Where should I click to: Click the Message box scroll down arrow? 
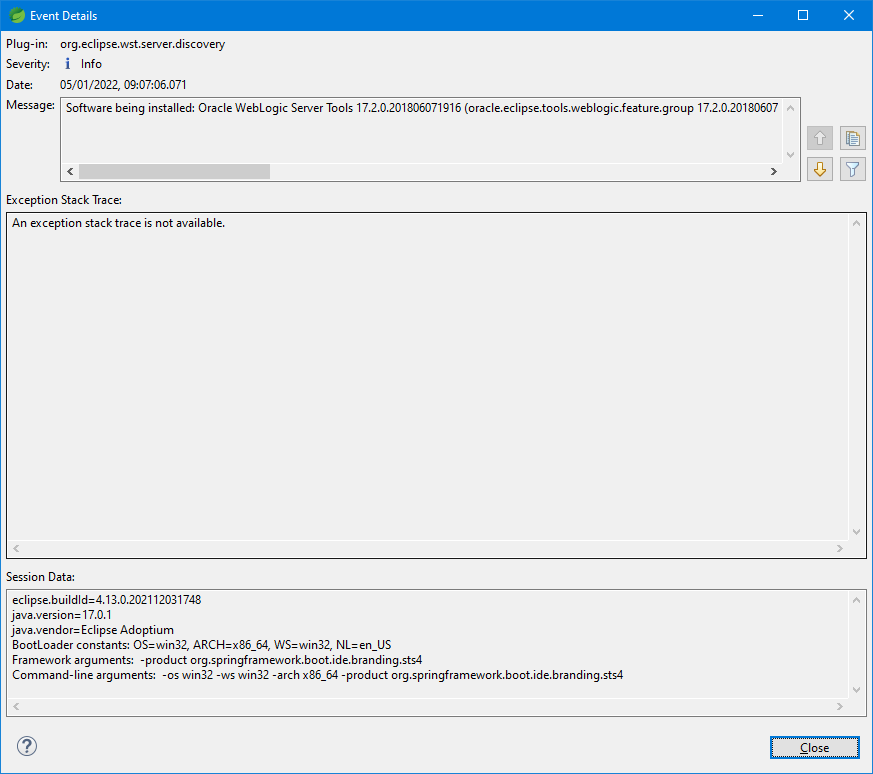[x=790, y=155]
